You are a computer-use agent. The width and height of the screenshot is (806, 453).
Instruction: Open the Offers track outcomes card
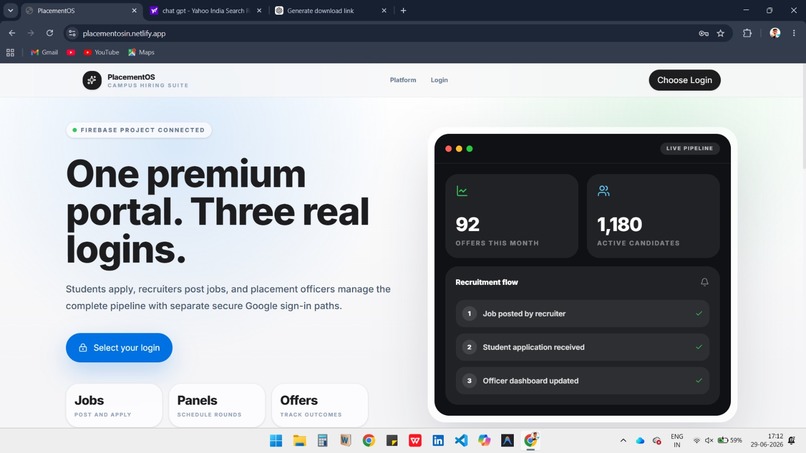319,405
